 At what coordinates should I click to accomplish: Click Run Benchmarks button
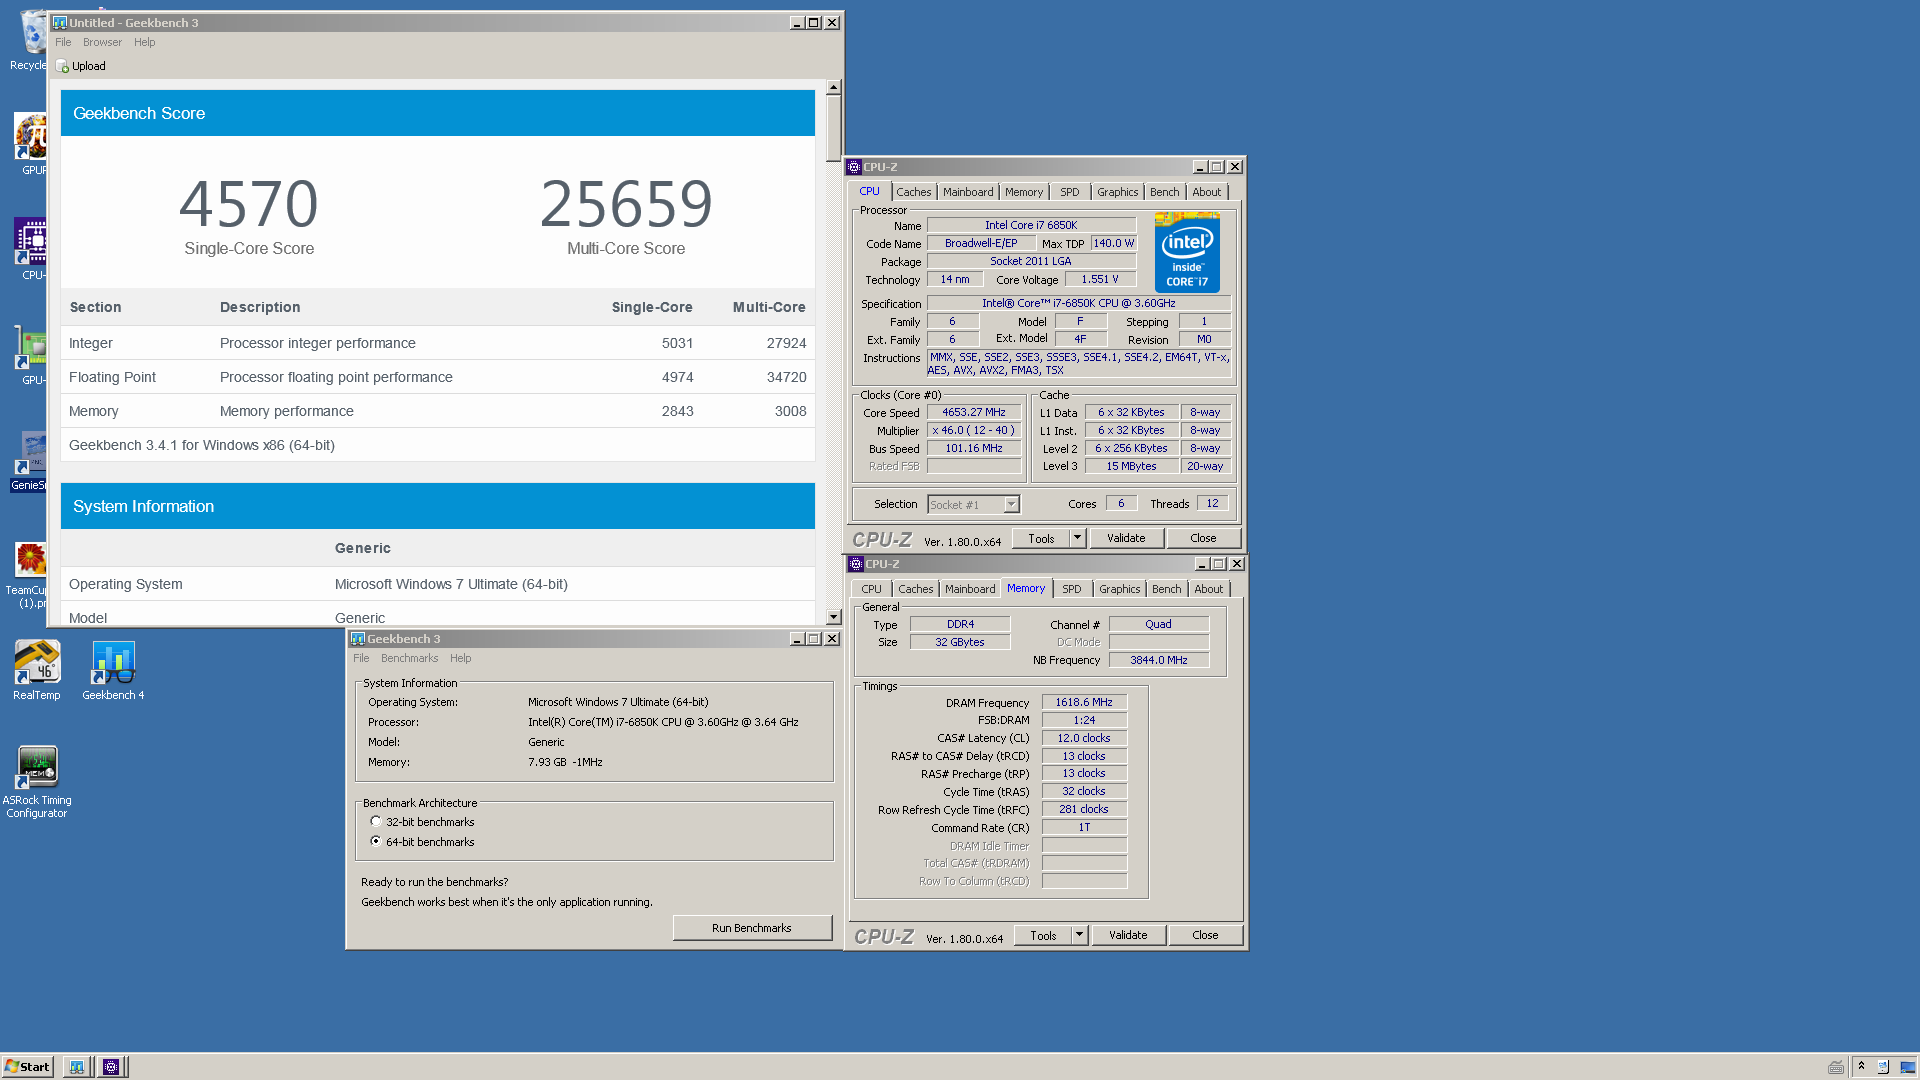[752, 928]
